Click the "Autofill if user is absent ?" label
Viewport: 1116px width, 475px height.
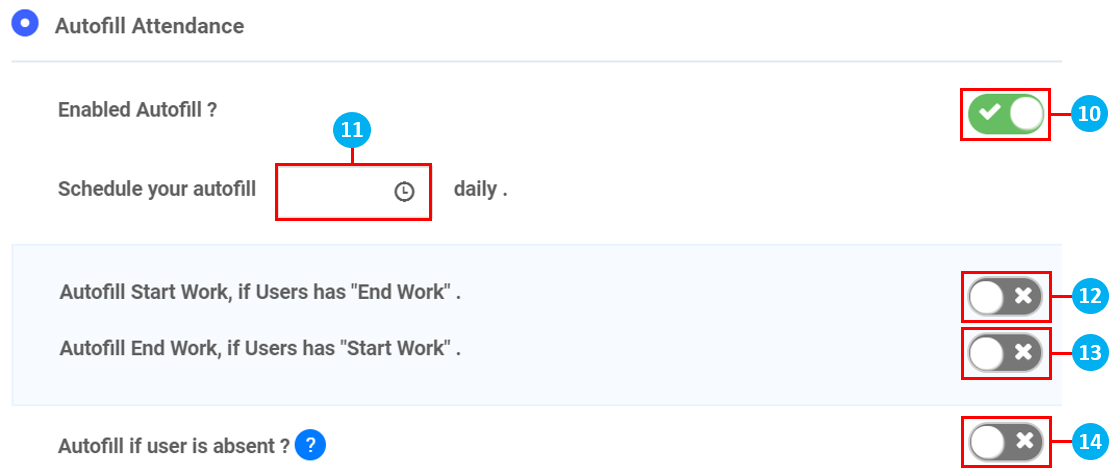pos(174,445)
